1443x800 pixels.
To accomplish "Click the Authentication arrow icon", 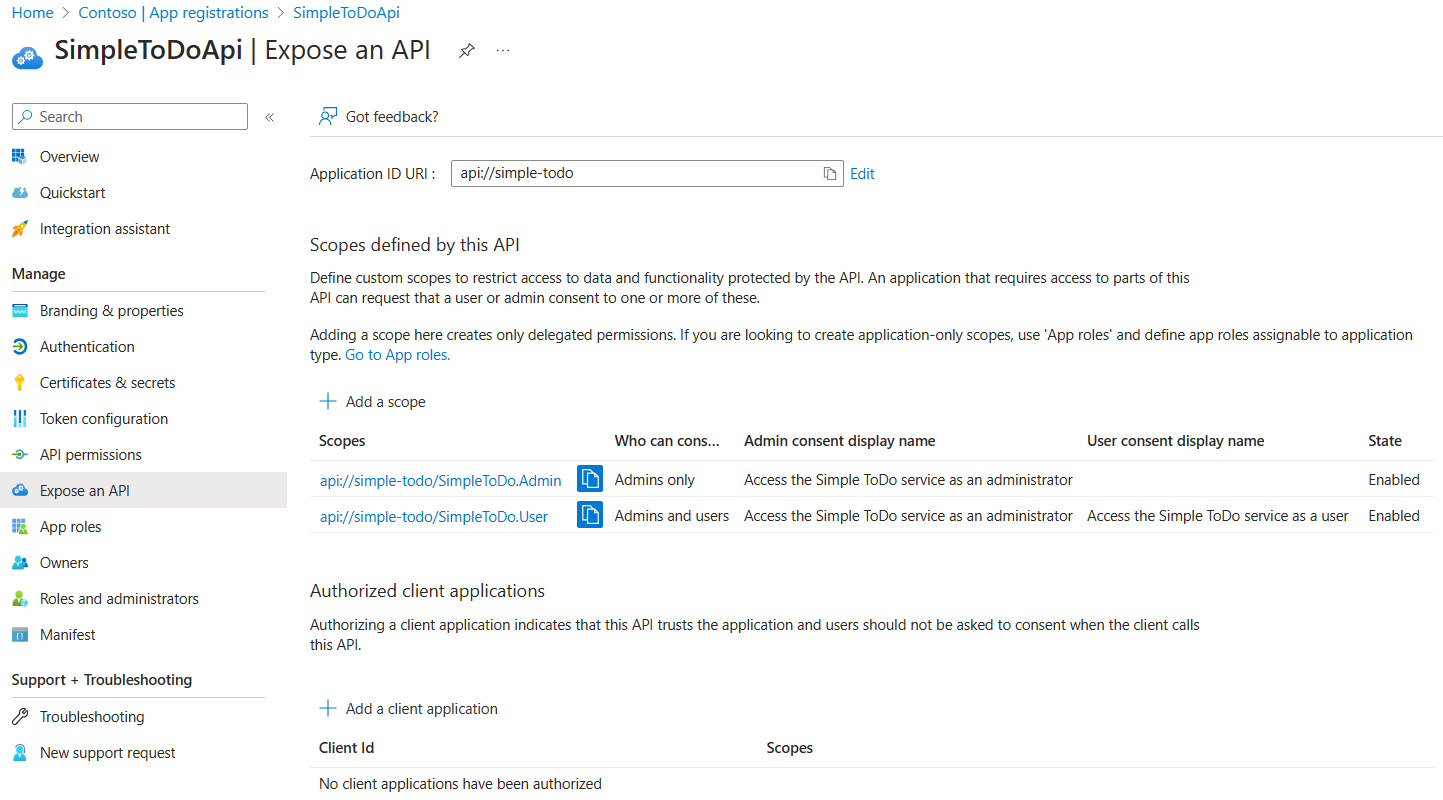I will click(x=20, y=347).
